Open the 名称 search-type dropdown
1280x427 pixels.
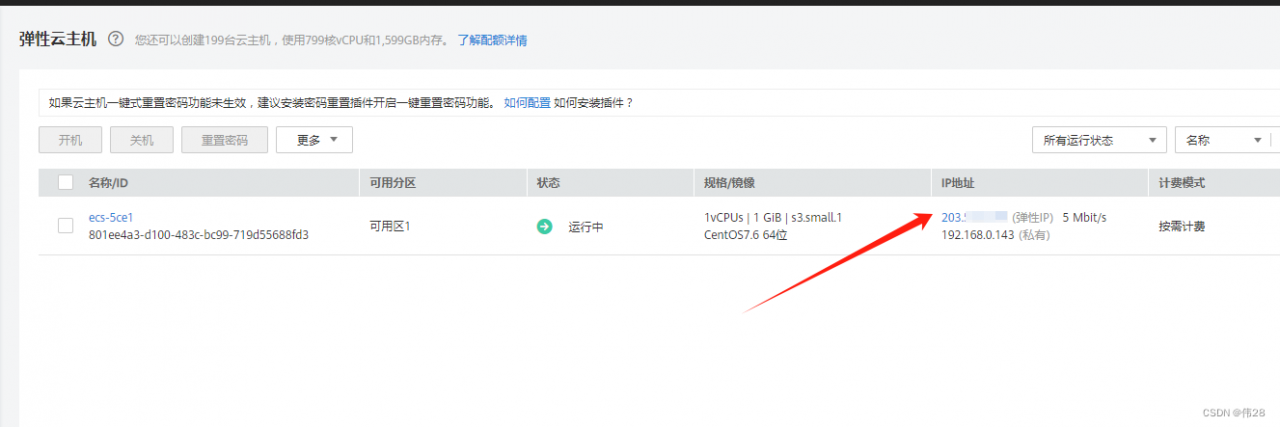pyautogui.click(x=1222, y=140)
